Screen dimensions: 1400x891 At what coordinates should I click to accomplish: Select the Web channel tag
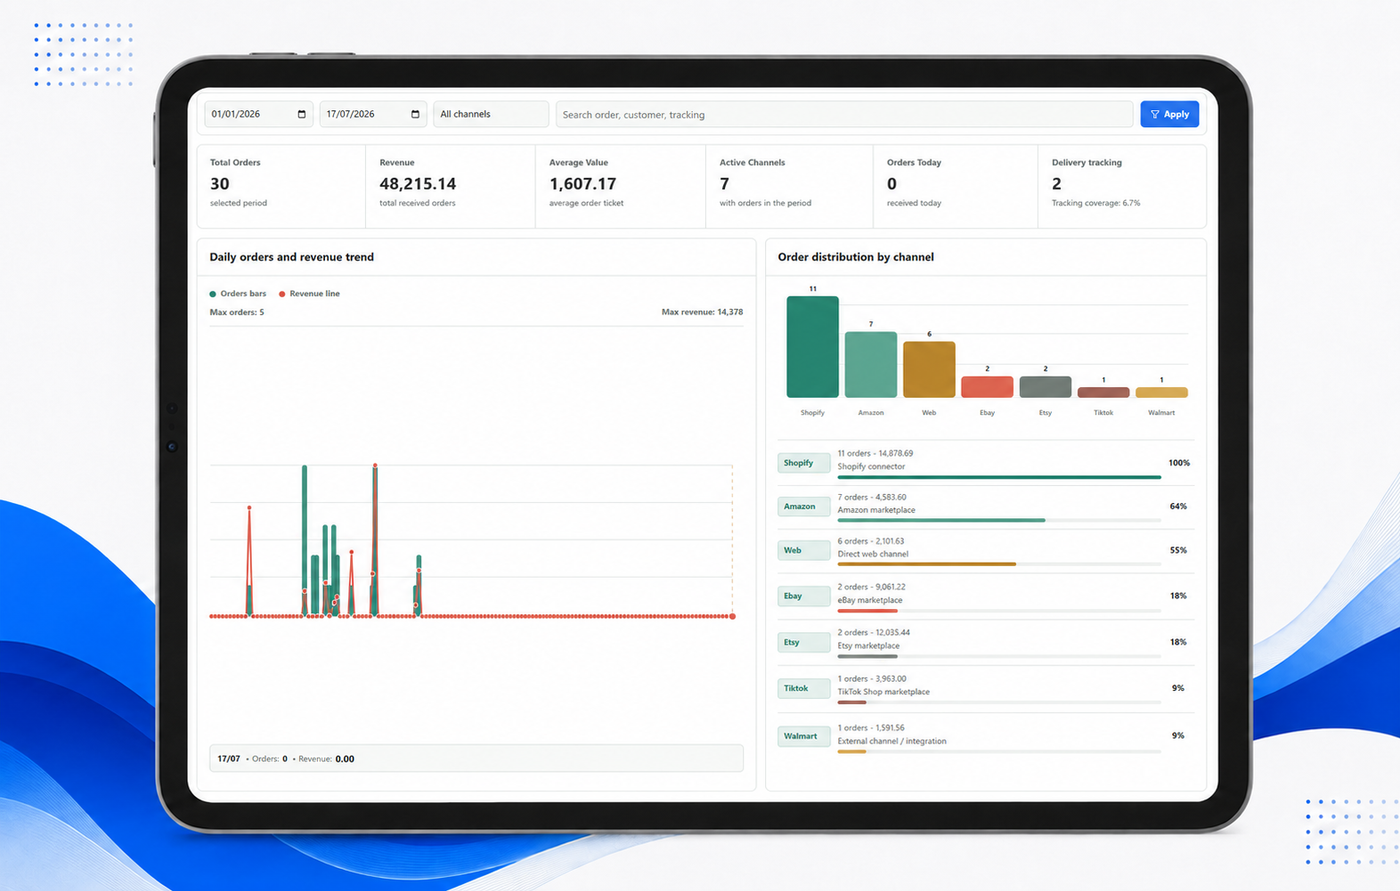(804, 550)
